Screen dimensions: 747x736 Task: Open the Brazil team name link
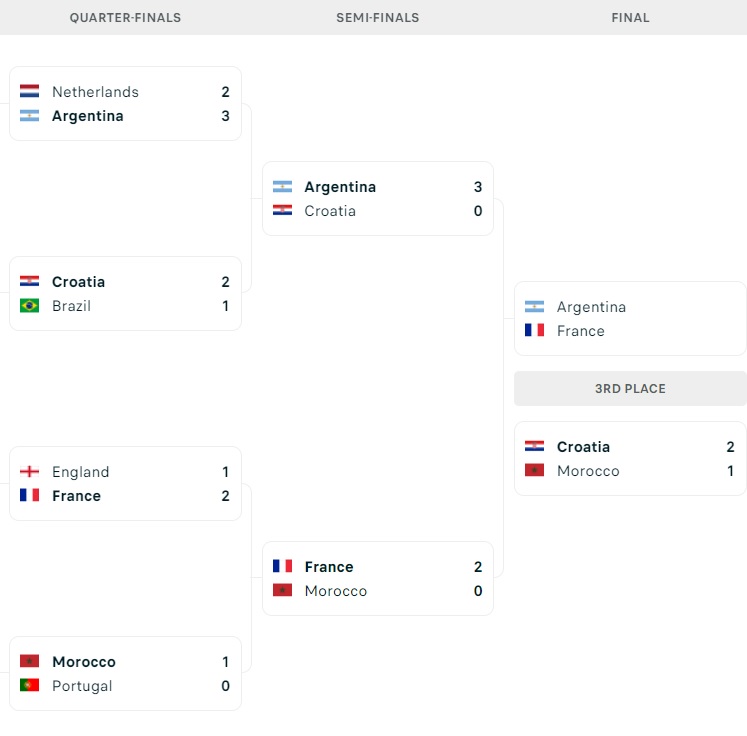[71, 306]
